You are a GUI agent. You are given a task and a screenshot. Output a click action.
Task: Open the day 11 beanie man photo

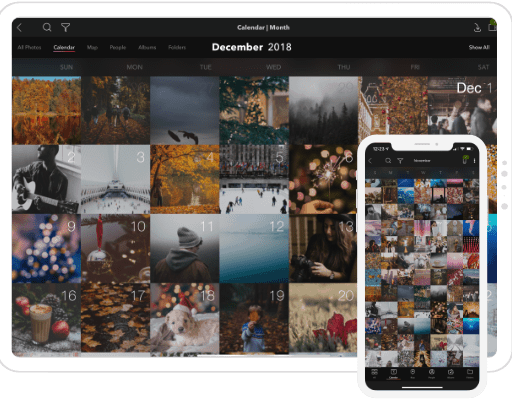[x=185, y=248]
